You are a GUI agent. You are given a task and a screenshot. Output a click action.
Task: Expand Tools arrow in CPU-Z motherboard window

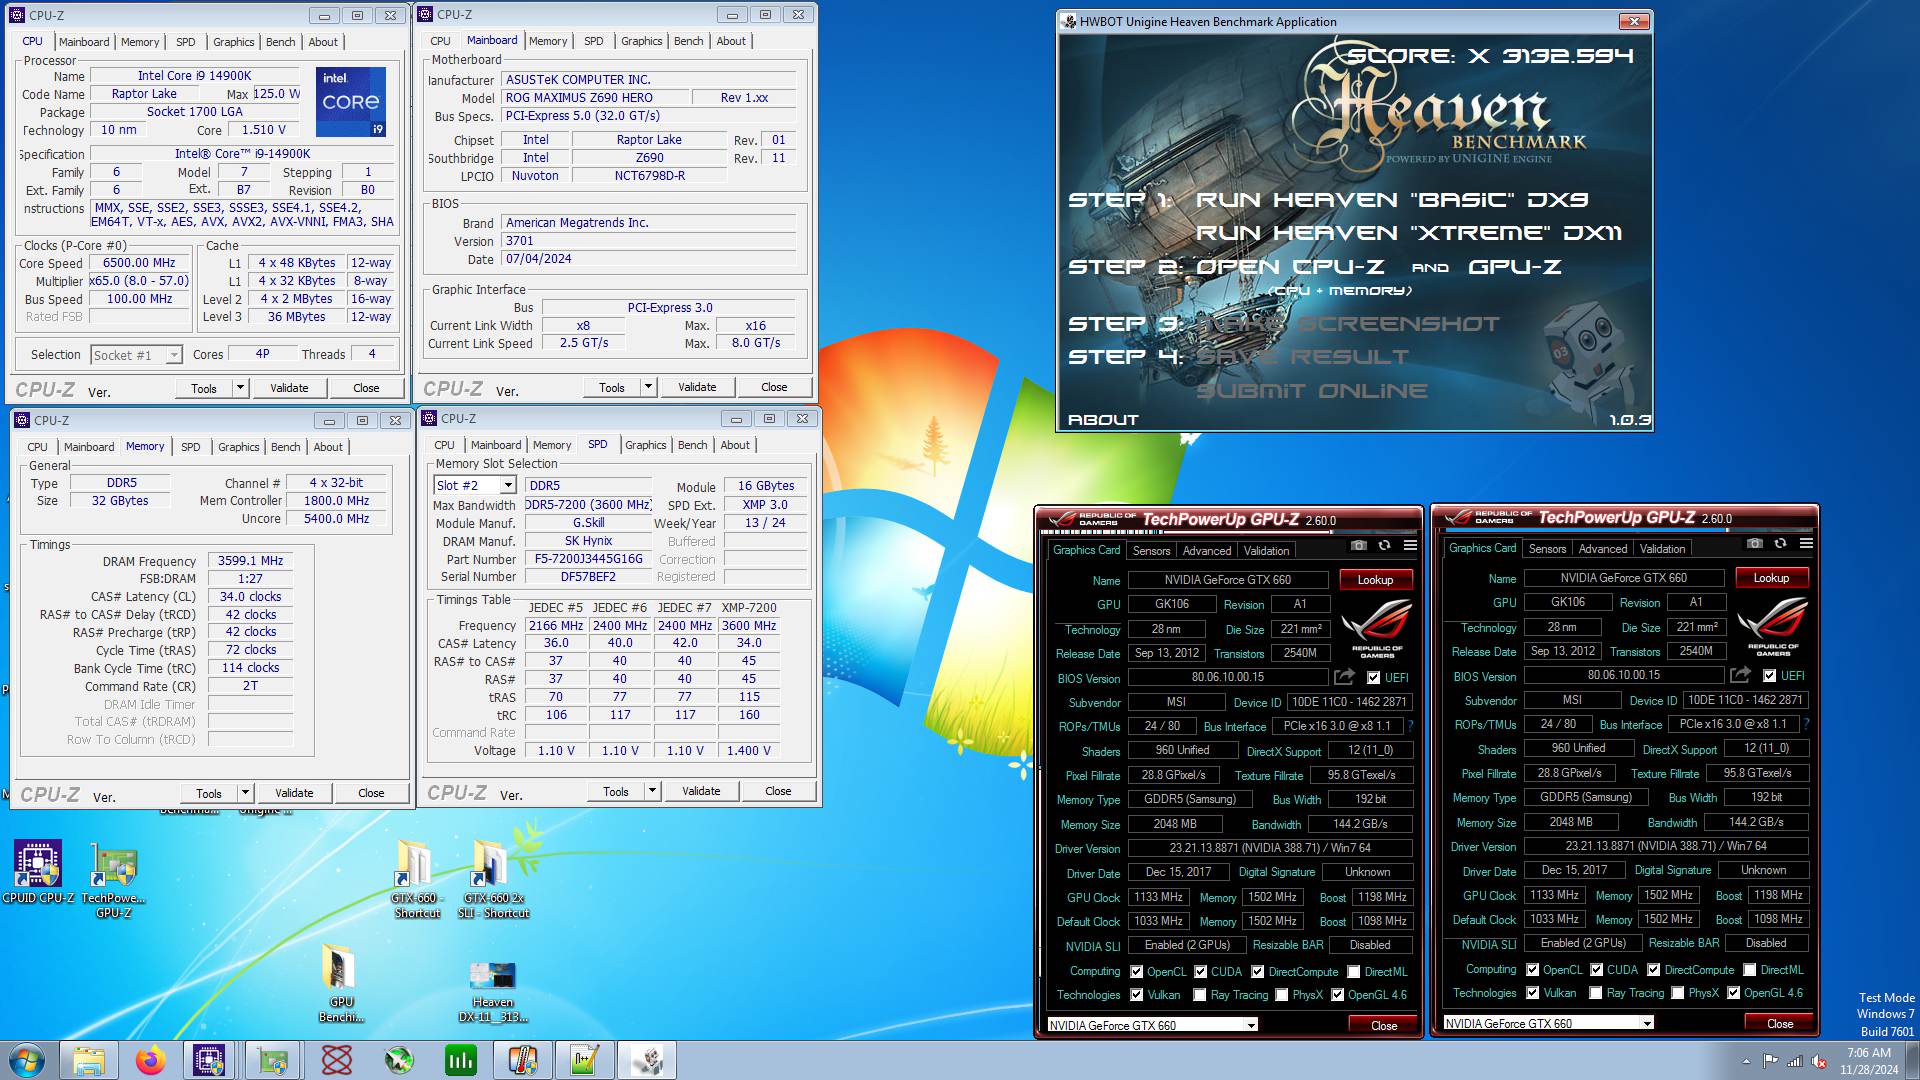coord(648,387)
